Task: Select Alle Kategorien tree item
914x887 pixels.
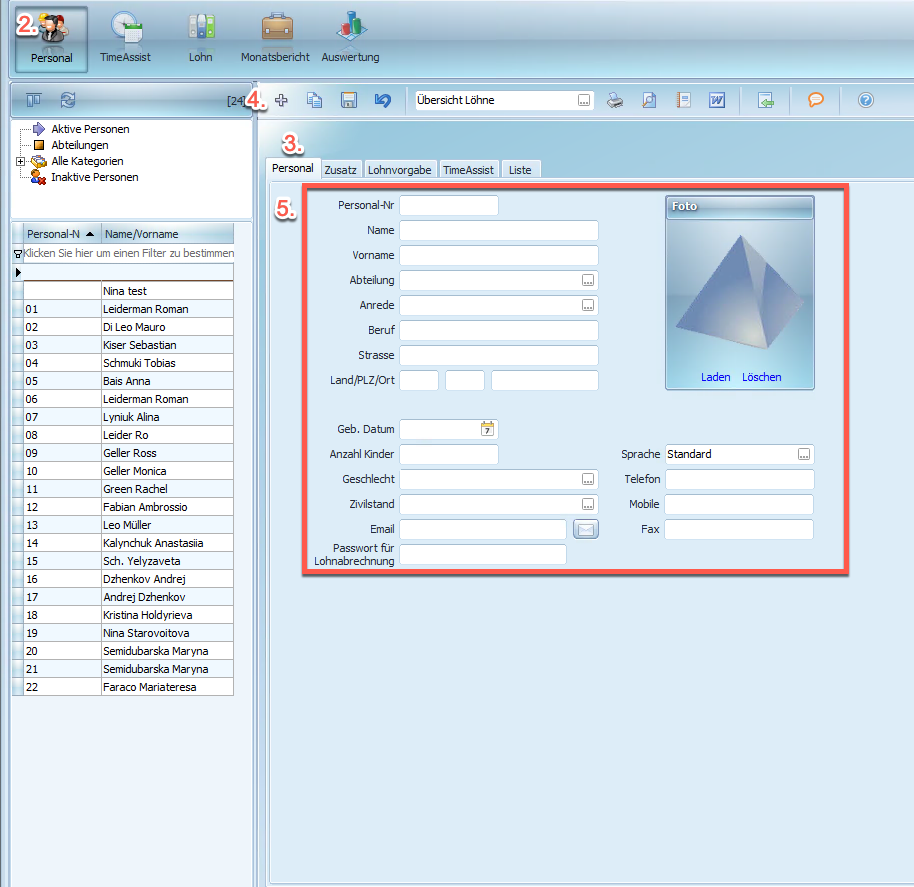Action: [x=87, y=161]
